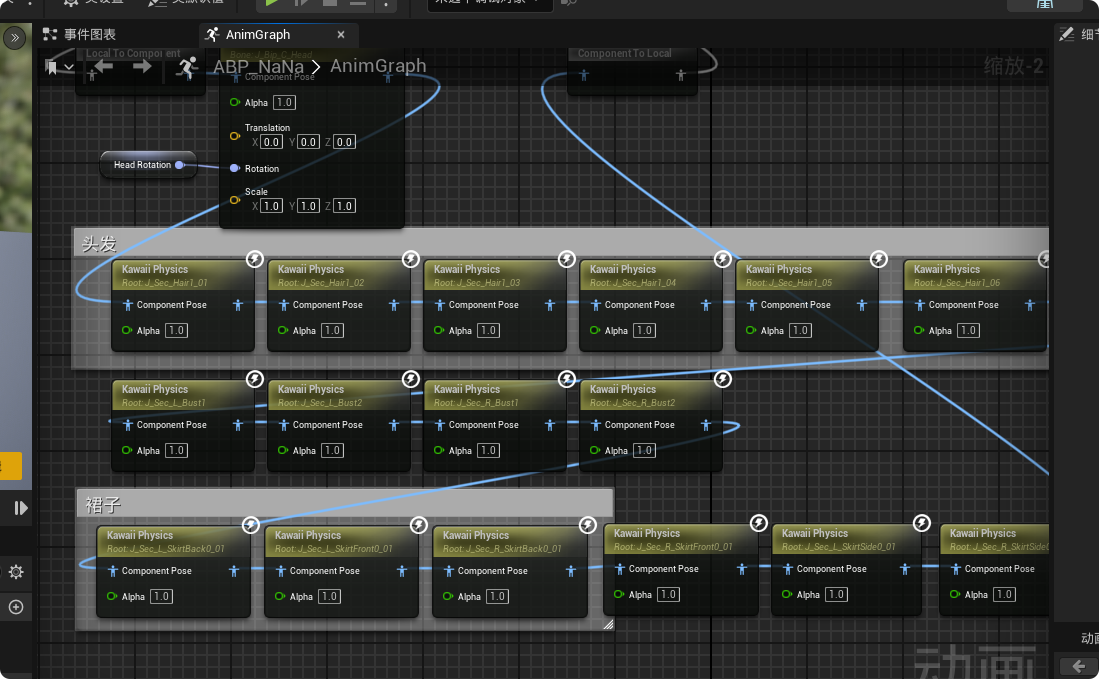Screen dimensions: 1099x679
Task: Go back with the left navigation arrow
Action: pos(104,67)
